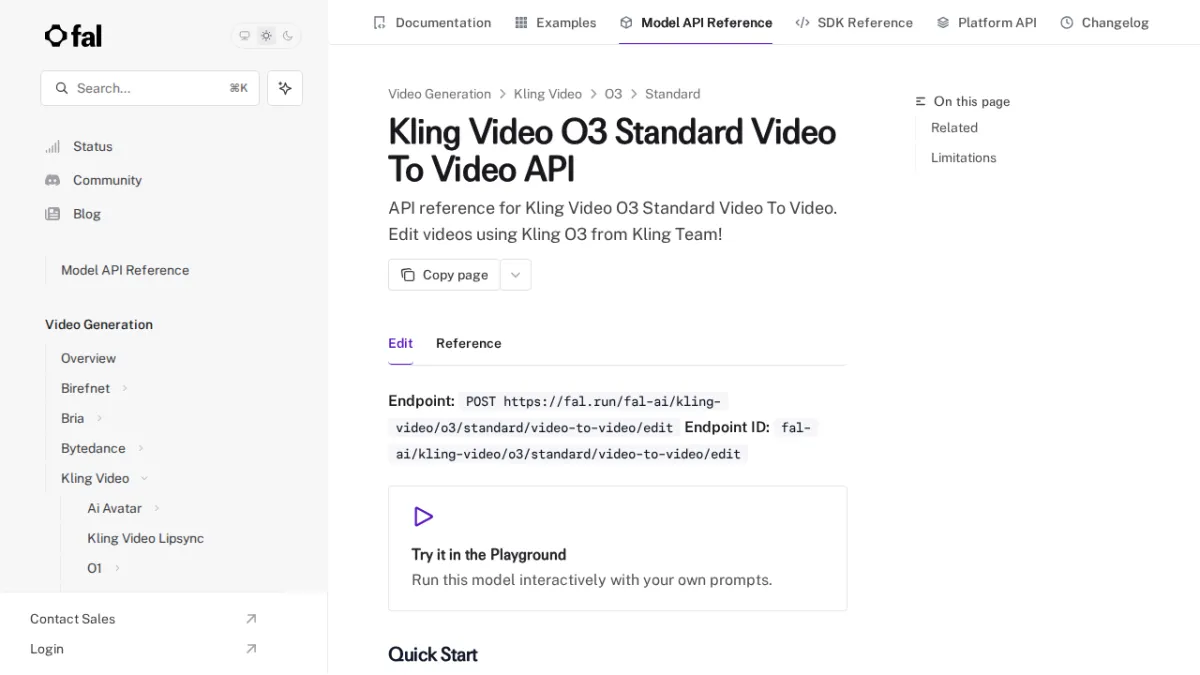Open the Community link

pyautogui.click(x=107, y=180)
